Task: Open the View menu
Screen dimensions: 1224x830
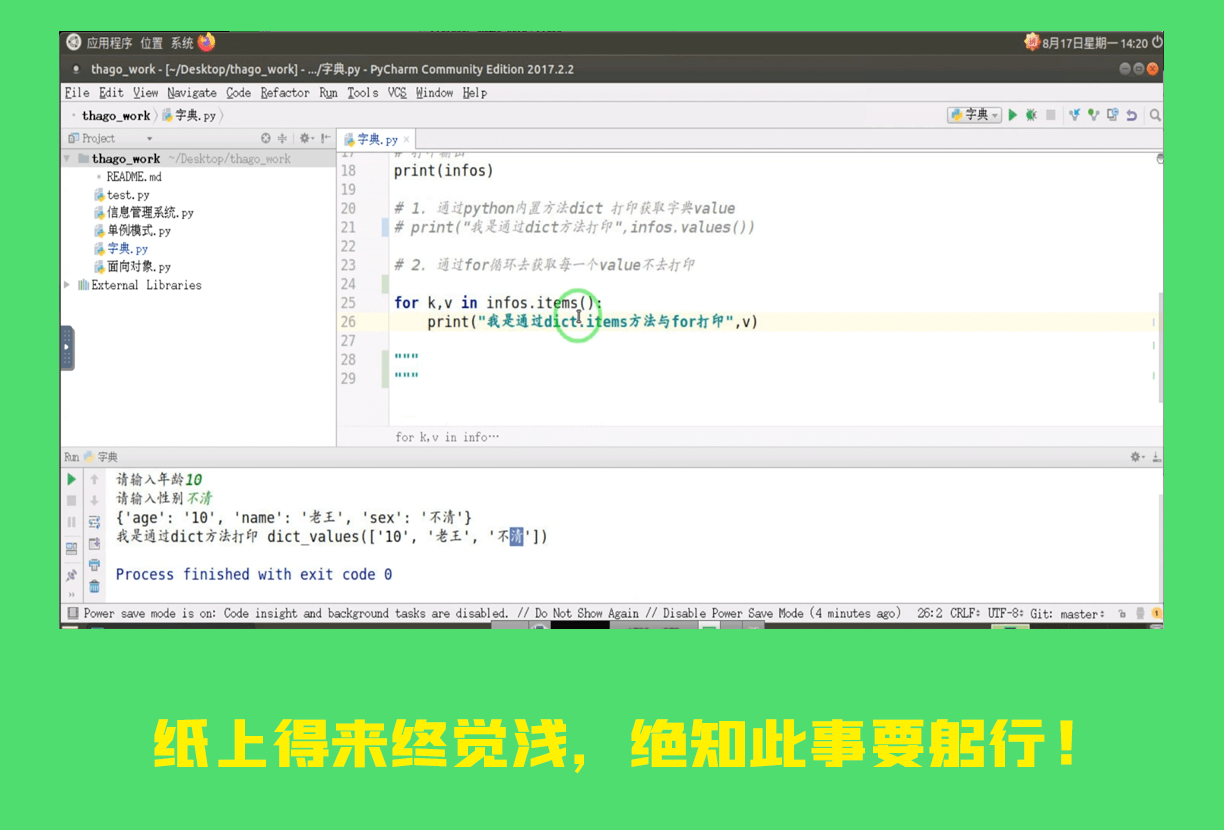Action: 146,93
